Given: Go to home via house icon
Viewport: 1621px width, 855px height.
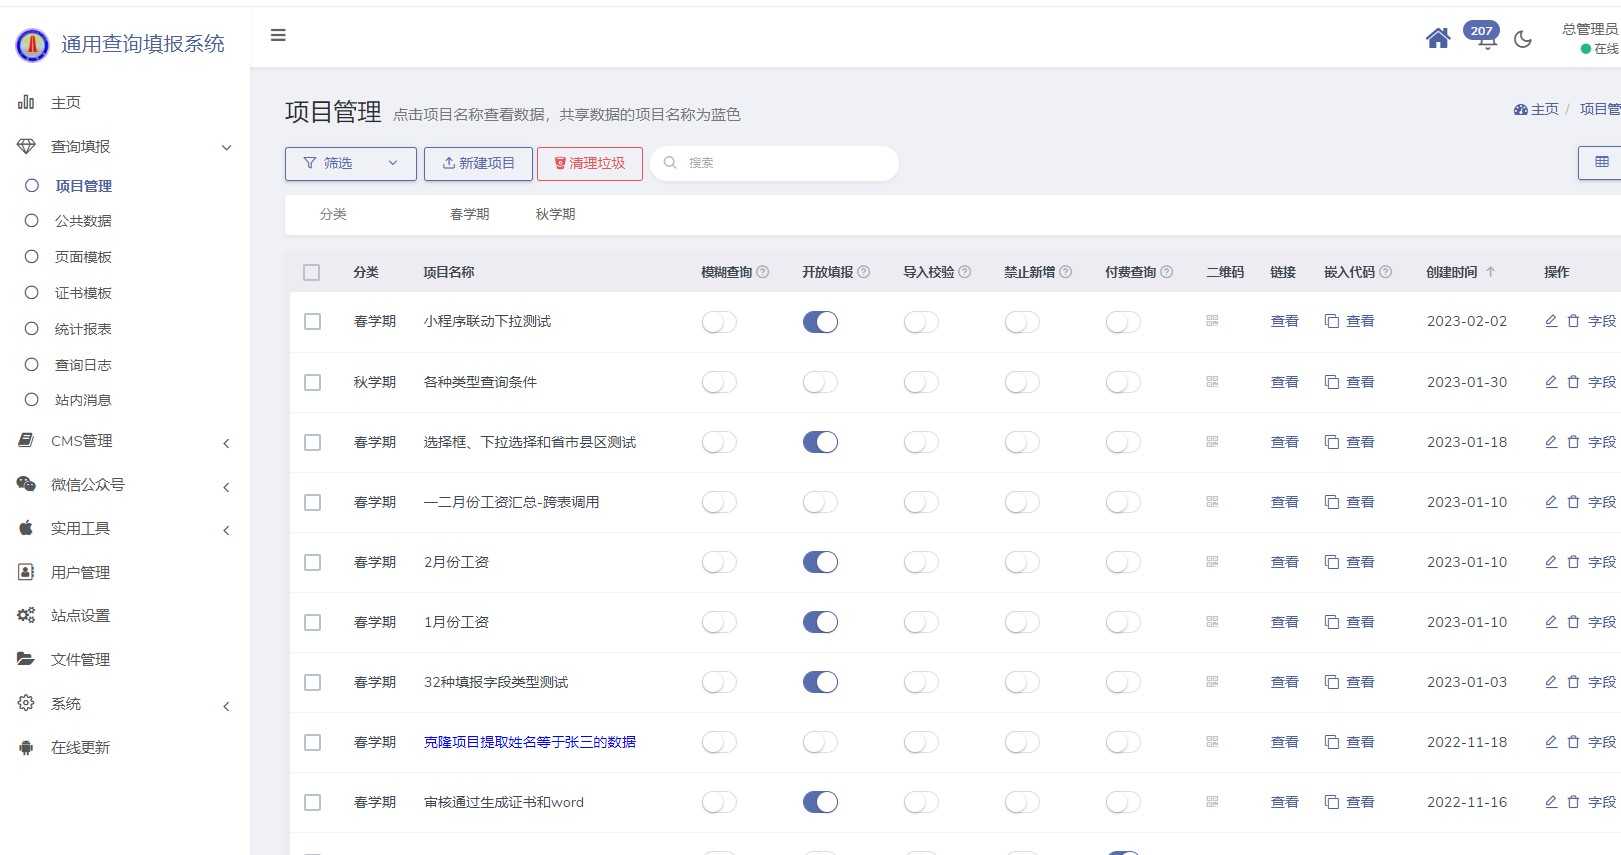Looking at the screenshot, I should tap(1438, 38).
